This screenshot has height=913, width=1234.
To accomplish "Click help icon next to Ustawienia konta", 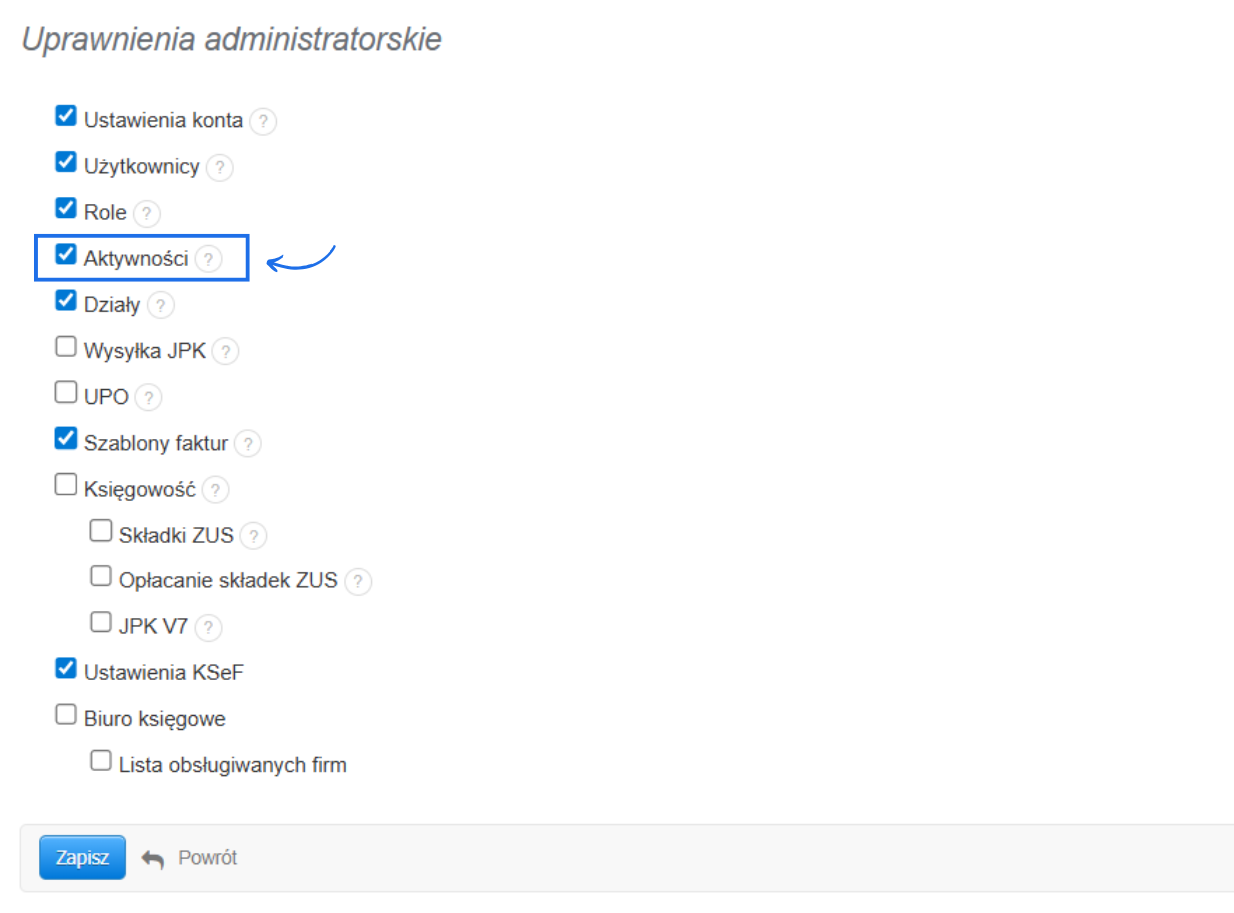I will coord(262,122).
